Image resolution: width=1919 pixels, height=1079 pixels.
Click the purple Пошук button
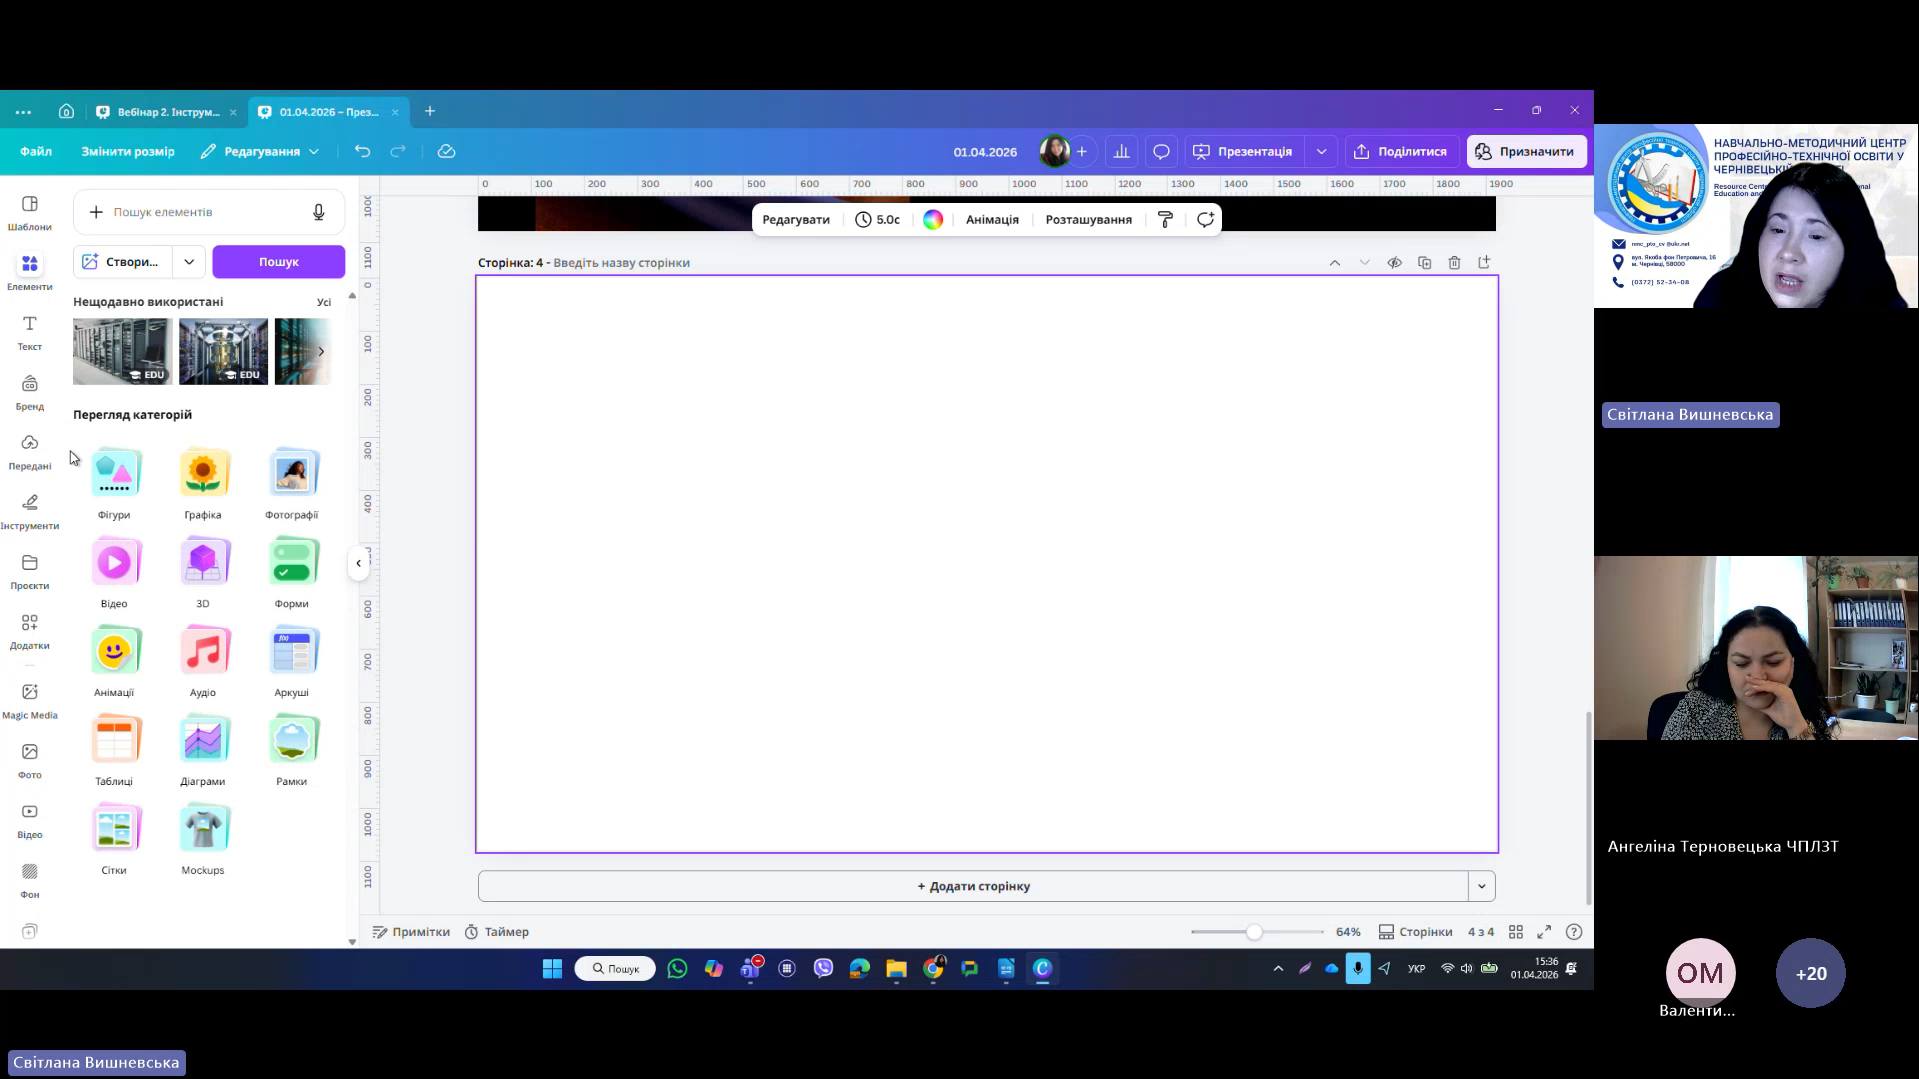coord(278,261)
